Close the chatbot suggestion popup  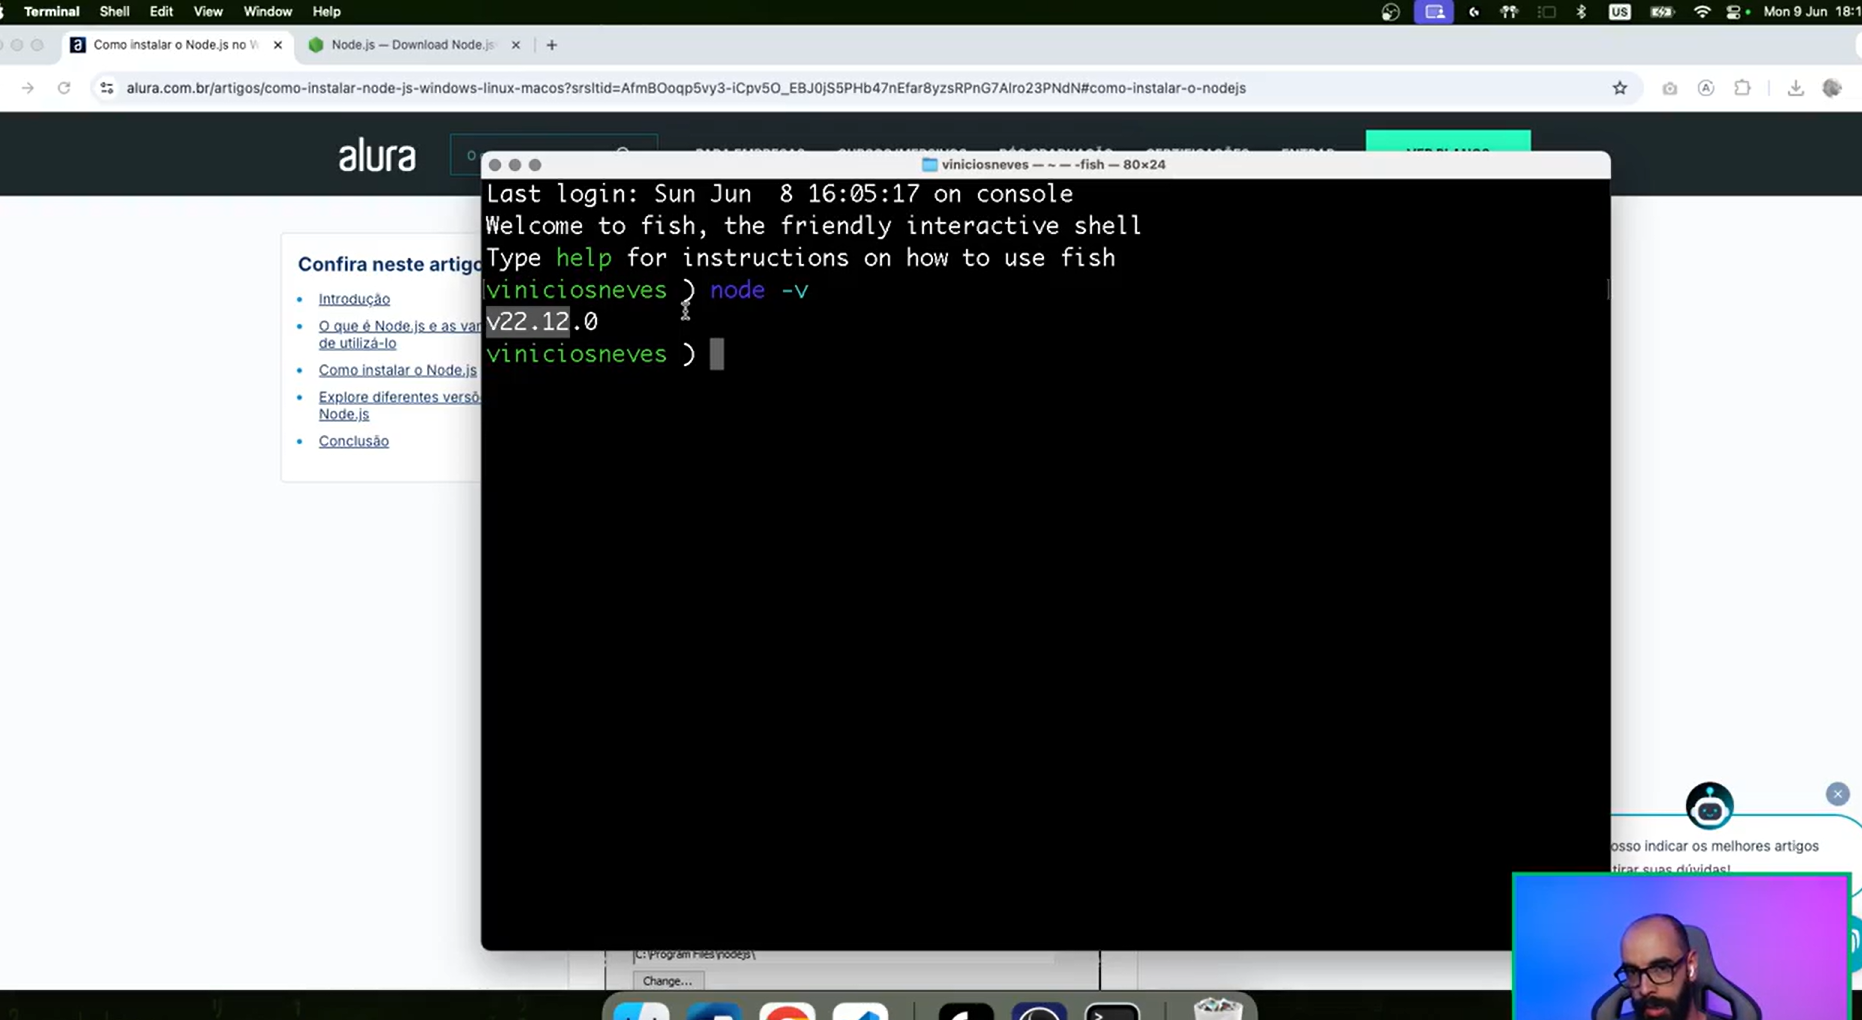(1837, 794)
